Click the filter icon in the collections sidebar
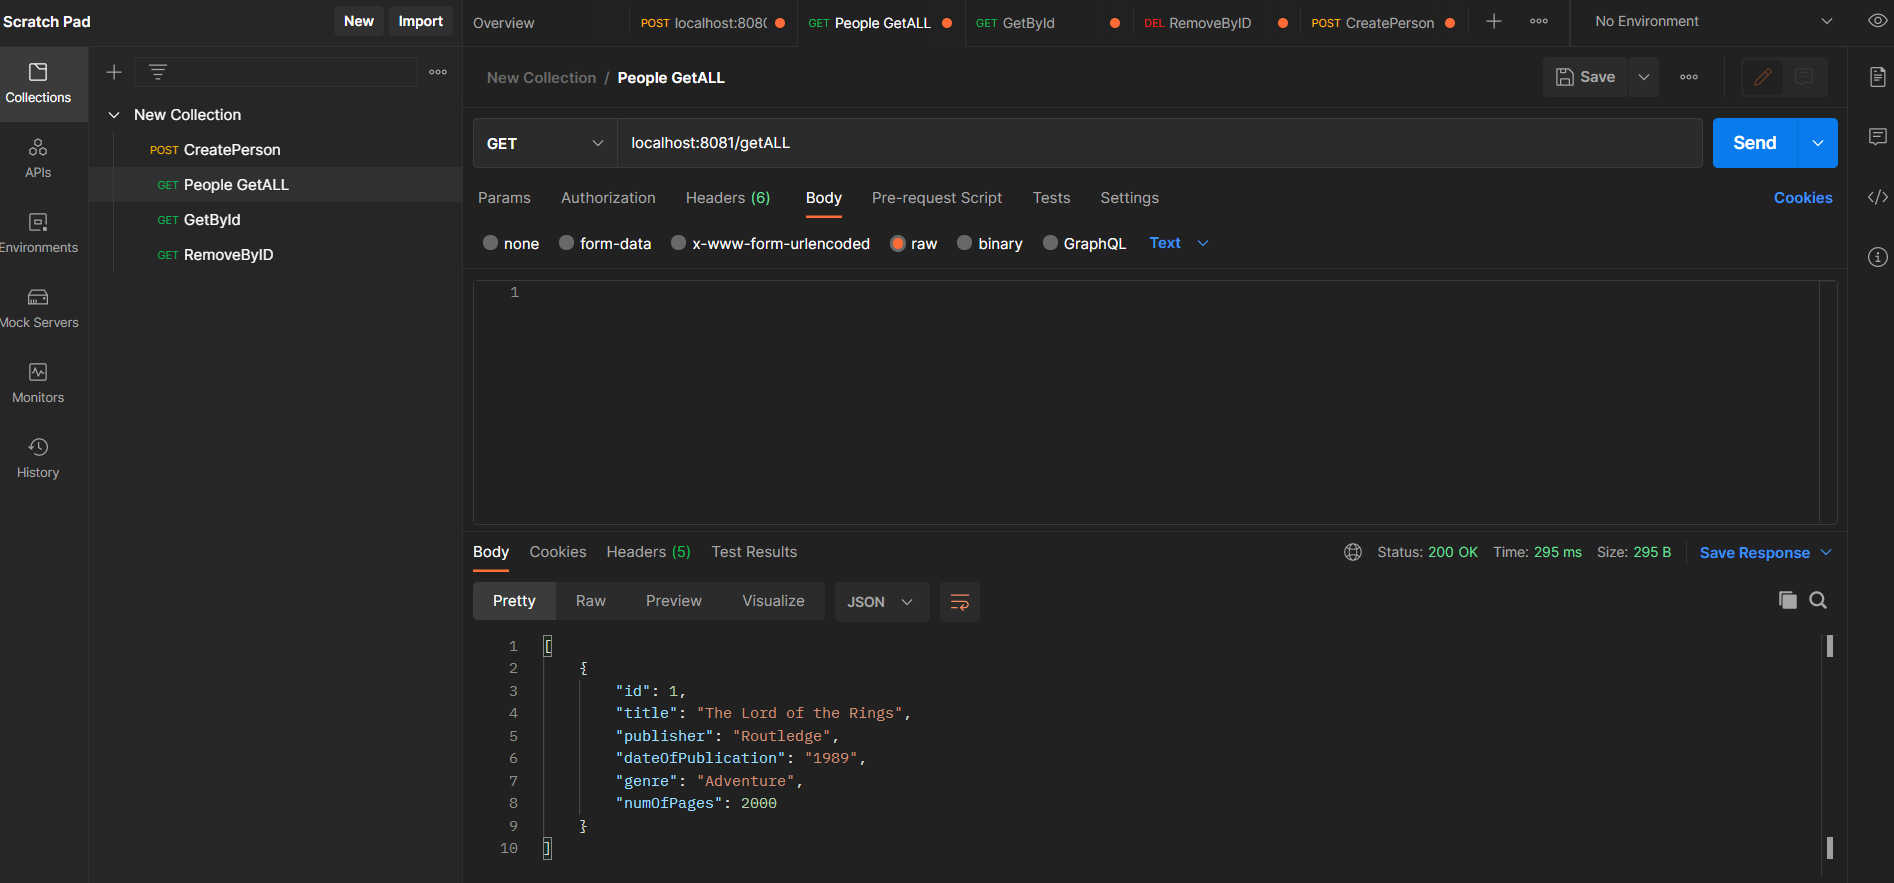 [x=158, y=72]
